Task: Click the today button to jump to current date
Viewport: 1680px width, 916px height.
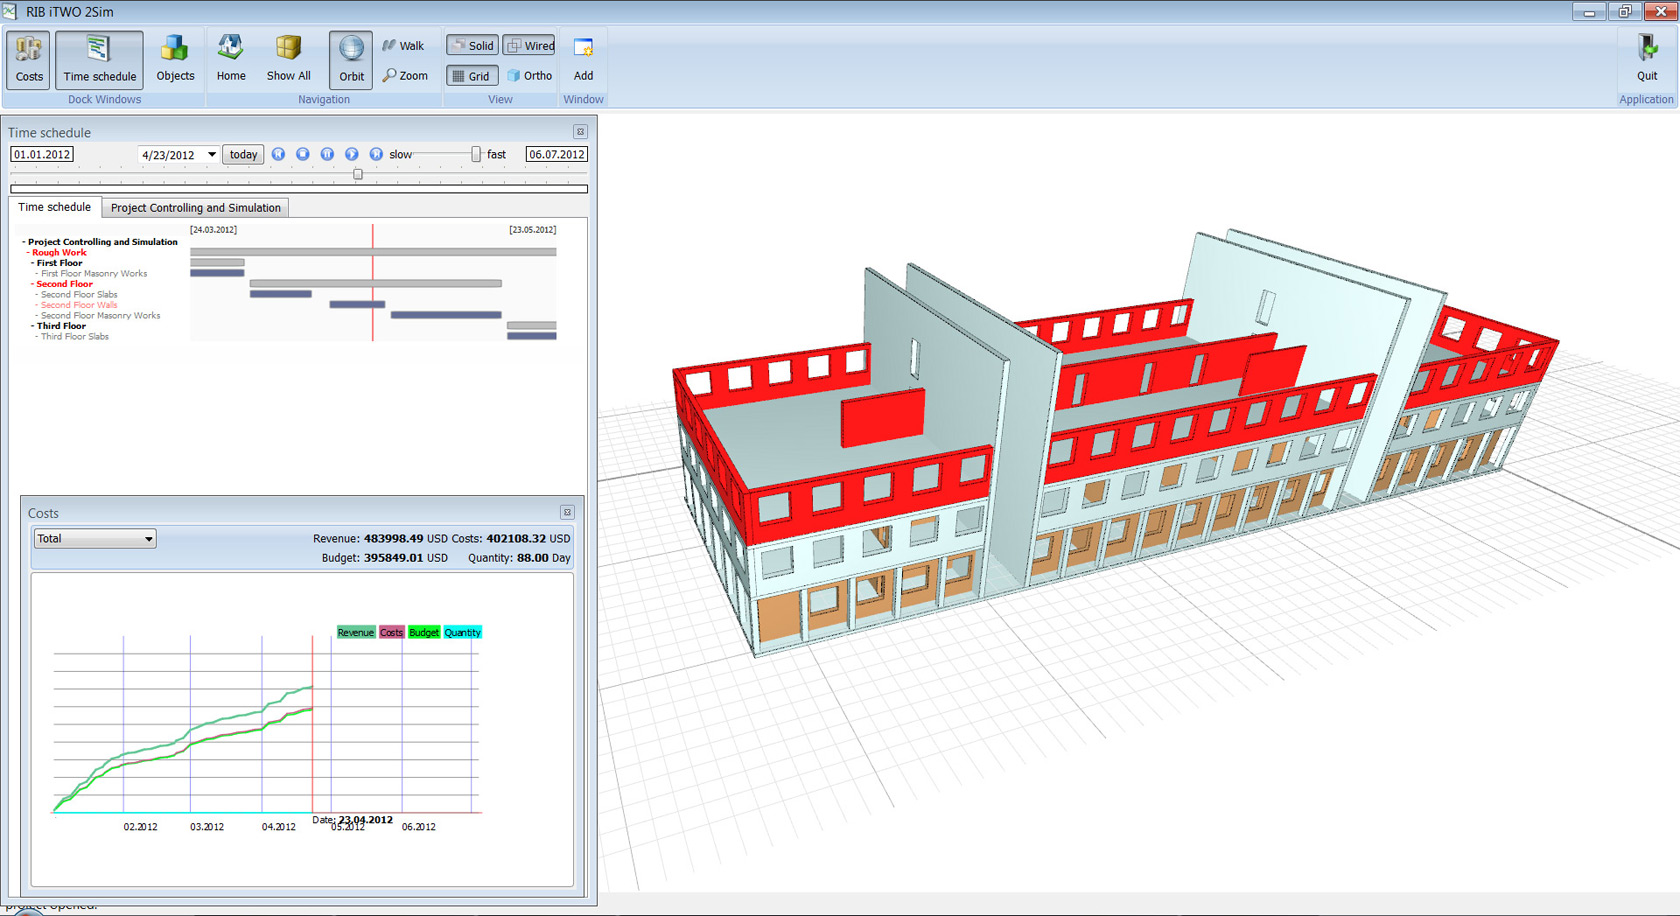Action: pyautogui.click(x=242, y=154)
